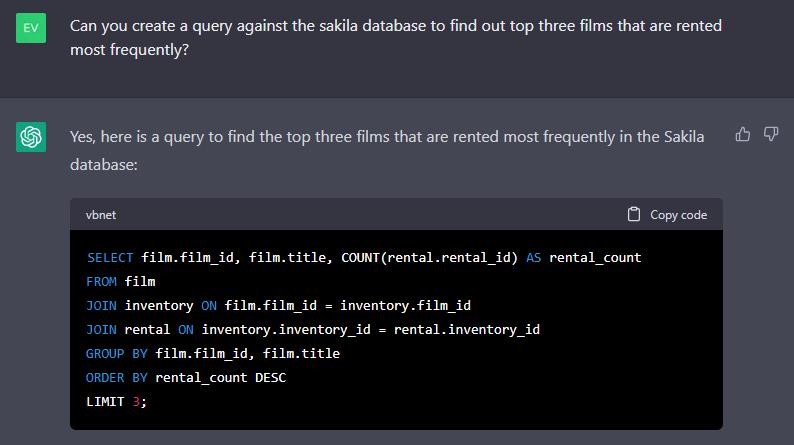Click the "ORDER BY rental_count DESC" line
Screen dimensions: 794x445
(x=186, y=378)
